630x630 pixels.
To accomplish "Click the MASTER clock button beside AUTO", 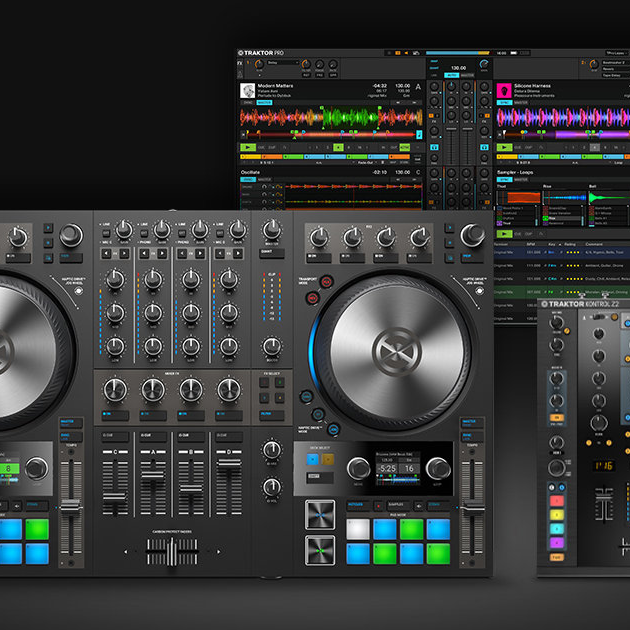I will tap(467, 75).
